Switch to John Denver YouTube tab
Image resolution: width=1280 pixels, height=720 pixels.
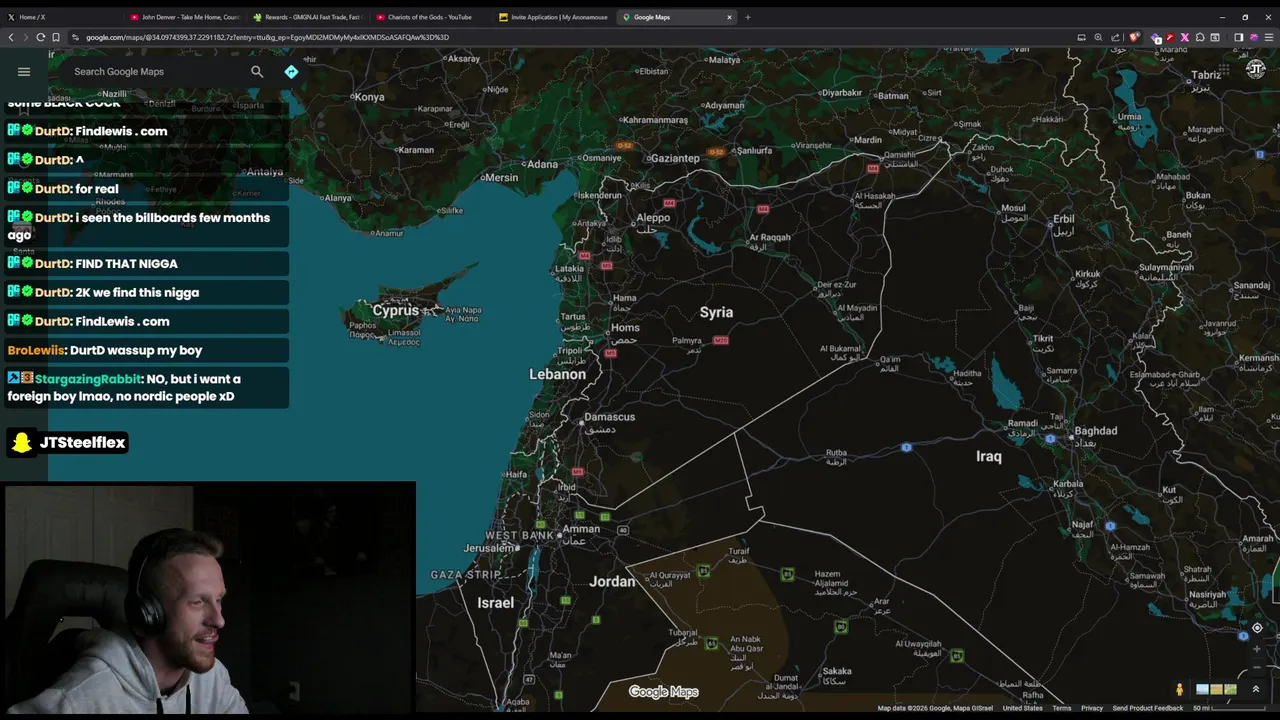pos(185,17)
